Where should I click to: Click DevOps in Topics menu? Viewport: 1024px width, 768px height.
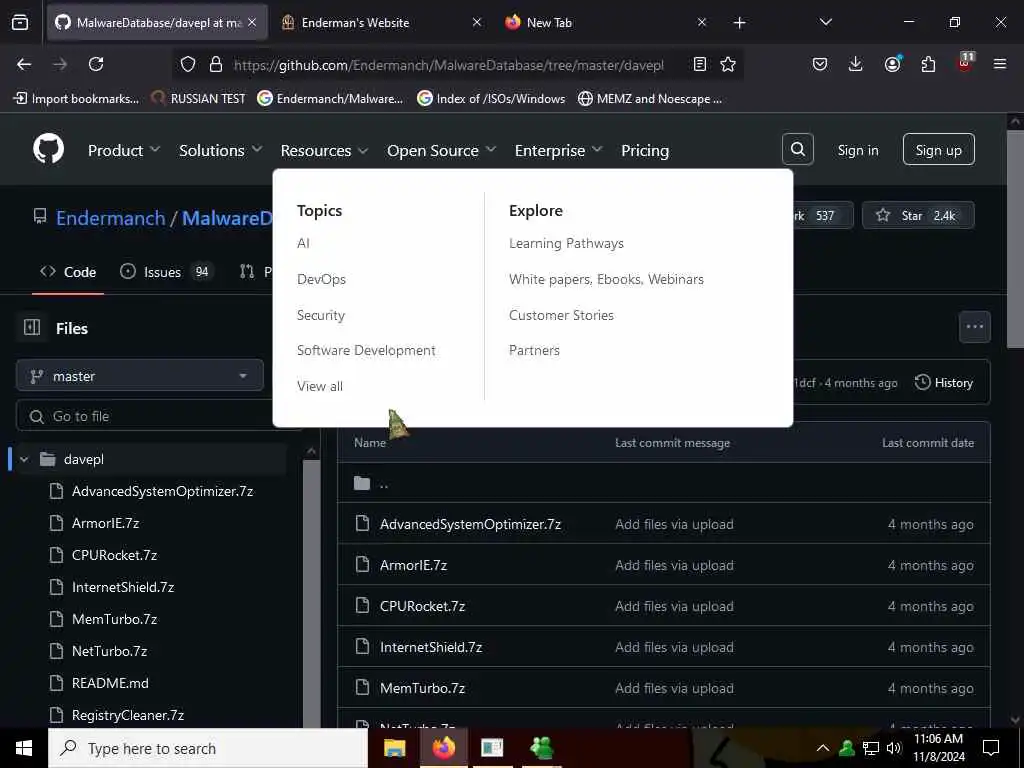321,279
